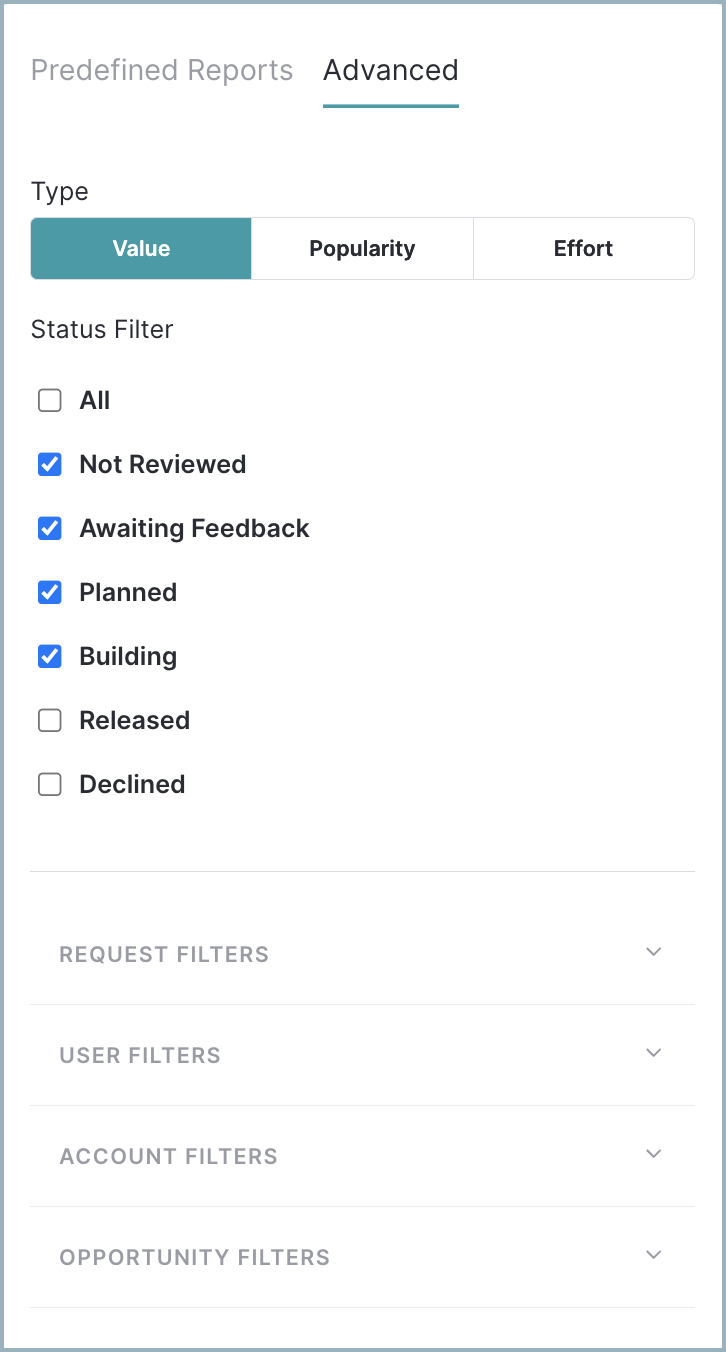Uncheck the Not Reviewed checkbox
726x1352 pixels.
pos(50,465)
